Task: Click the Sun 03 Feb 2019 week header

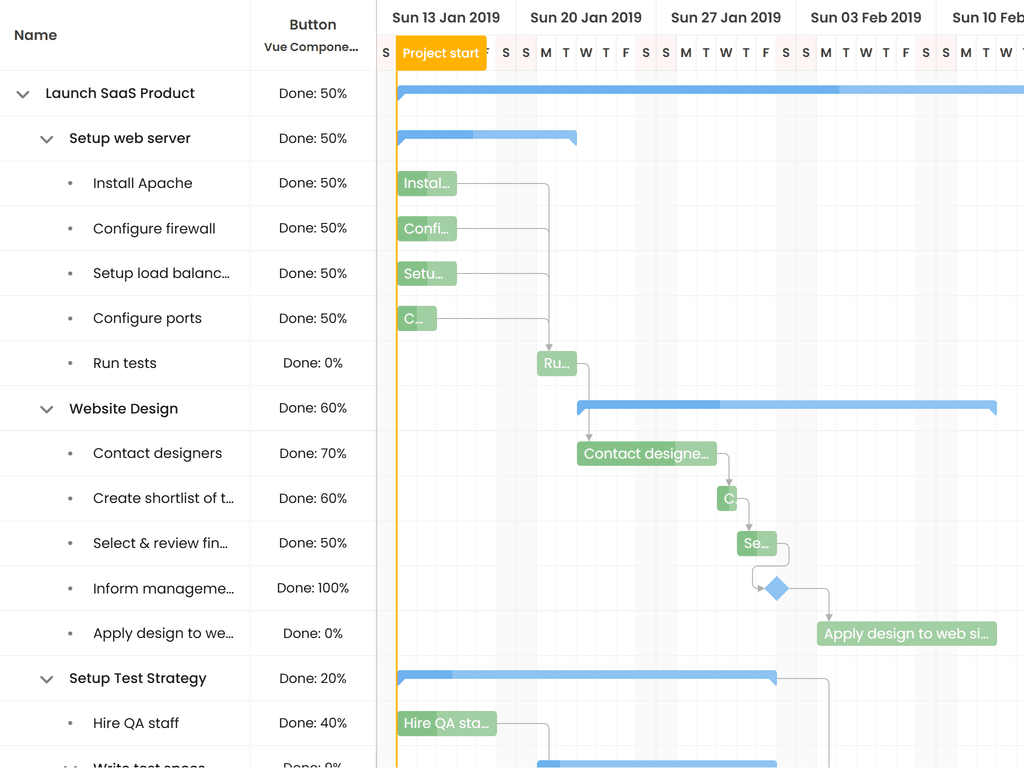Action: [x=866, y=18]
